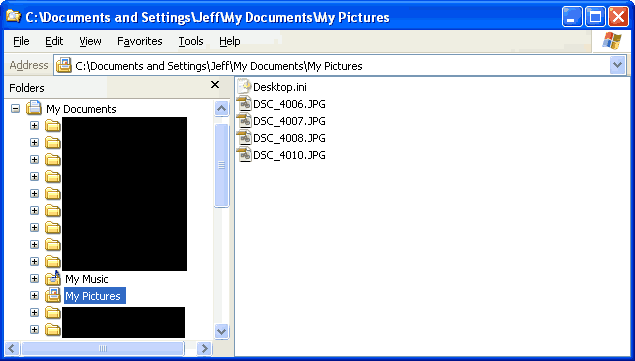Click the DSC_4006.JPG file name
Image resolution: width=635 pixels, height=361 pixels.
coord(289,104)
